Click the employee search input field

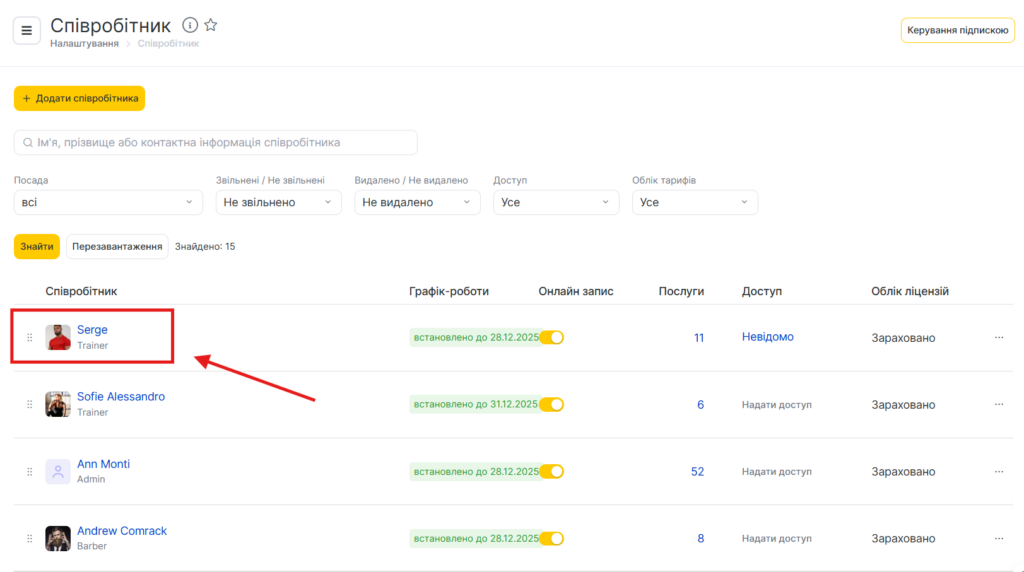point(215,142)
